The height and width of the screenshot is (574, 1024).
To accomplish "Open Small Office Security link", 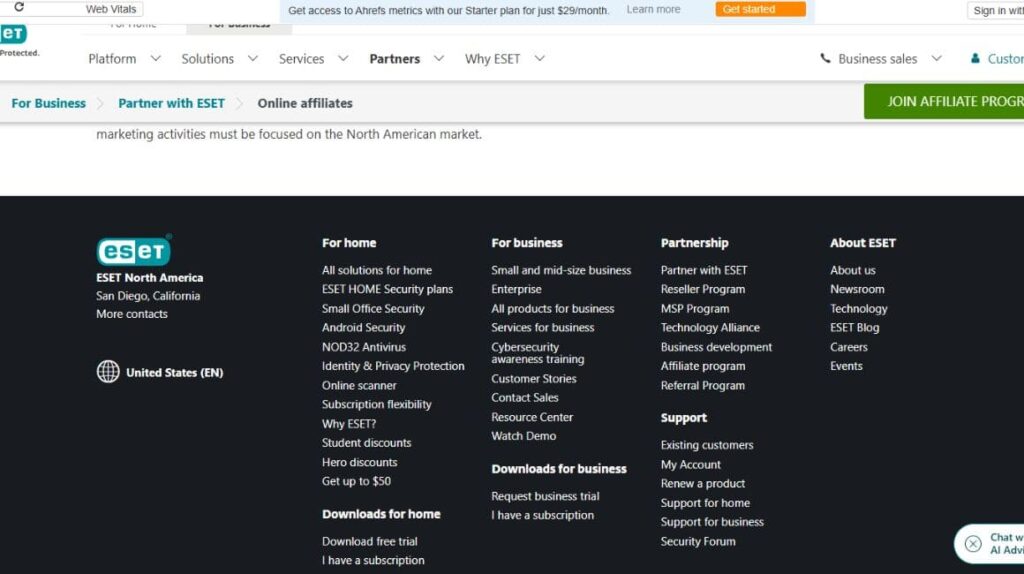I will (x=373, y=308).
